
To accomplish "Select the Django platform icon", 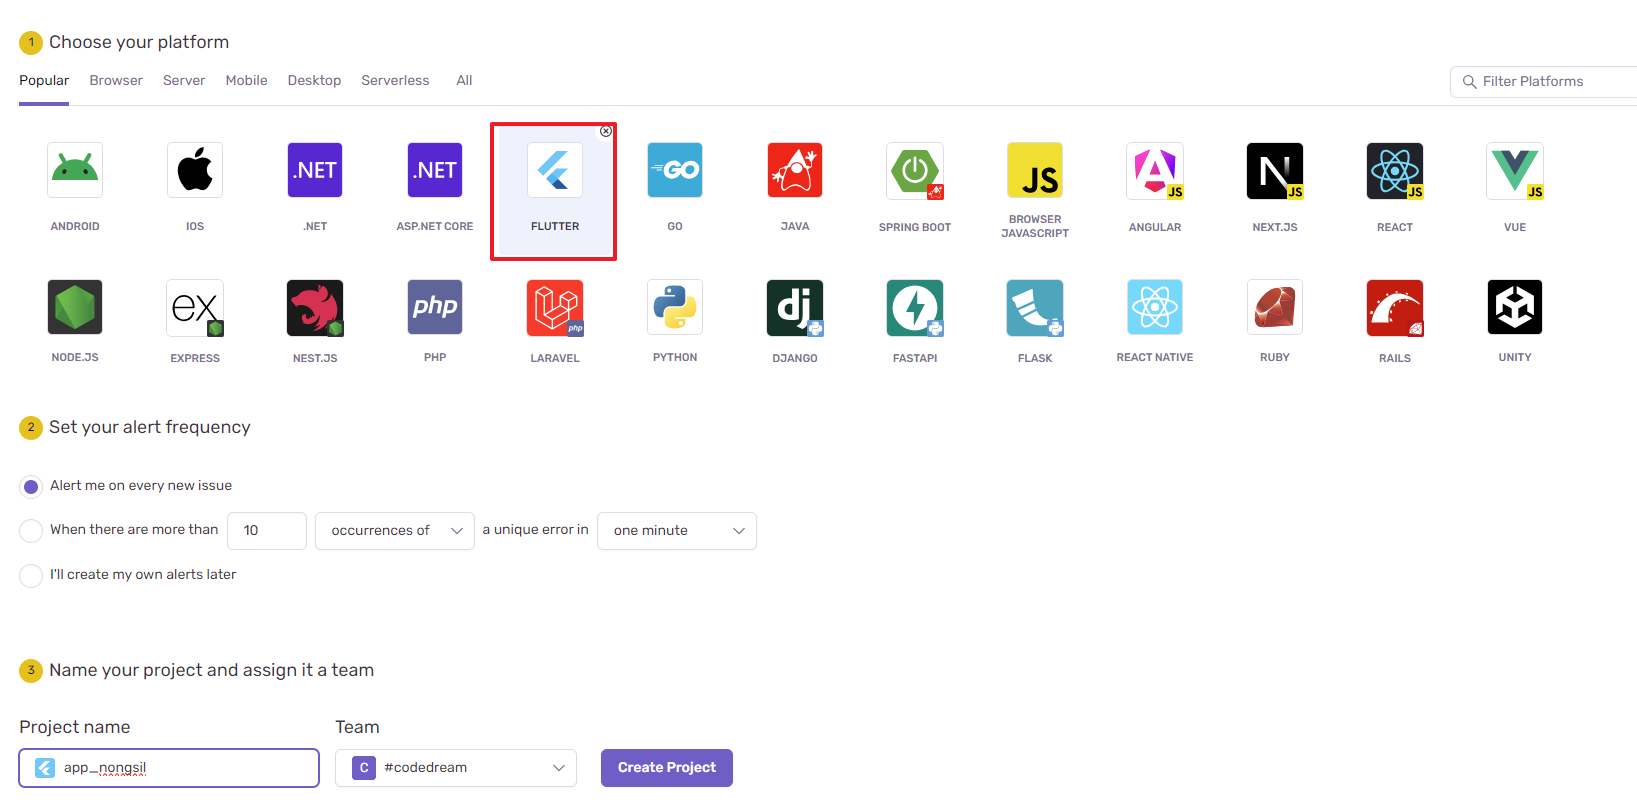I will coord(795,307).
